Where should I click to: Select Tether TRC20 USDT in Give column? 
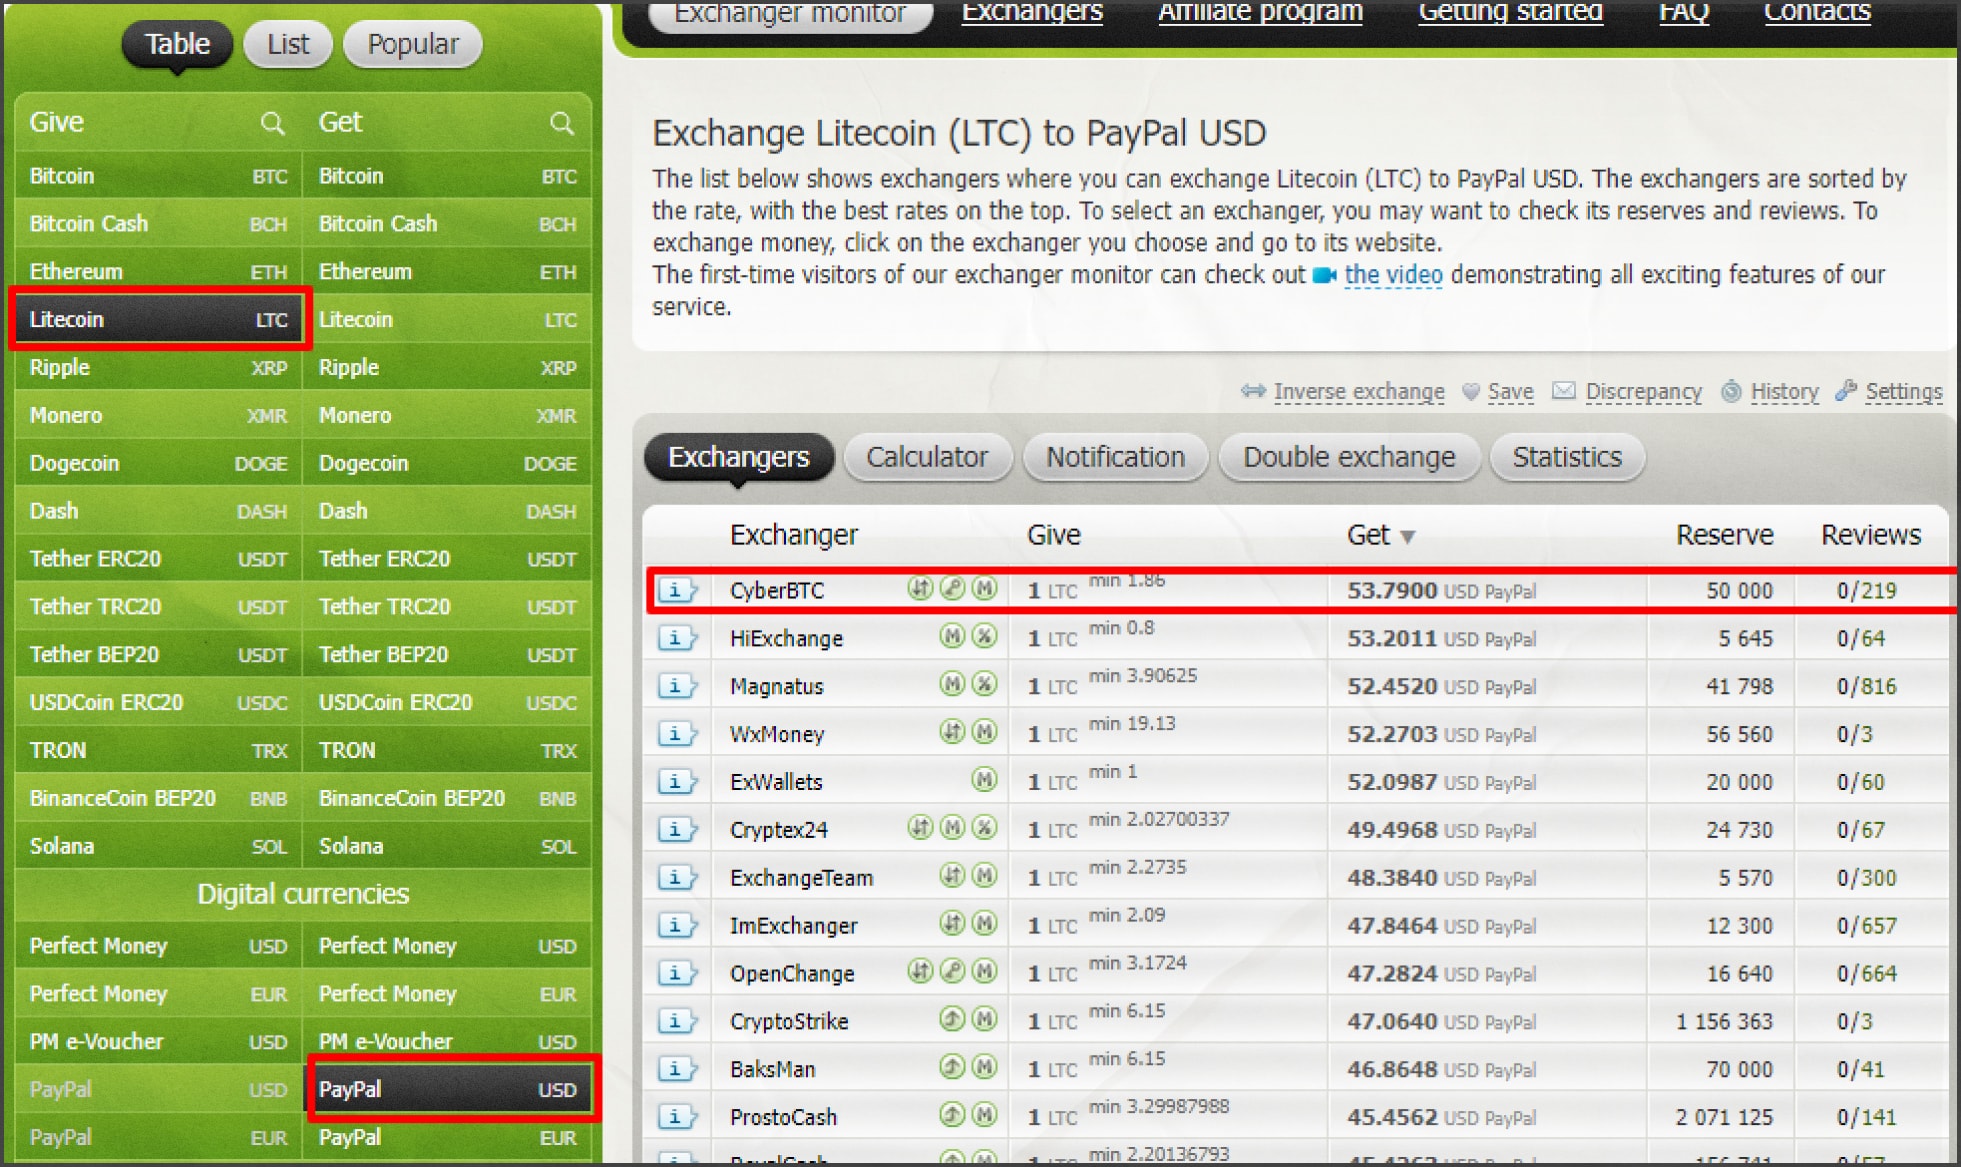158,607
